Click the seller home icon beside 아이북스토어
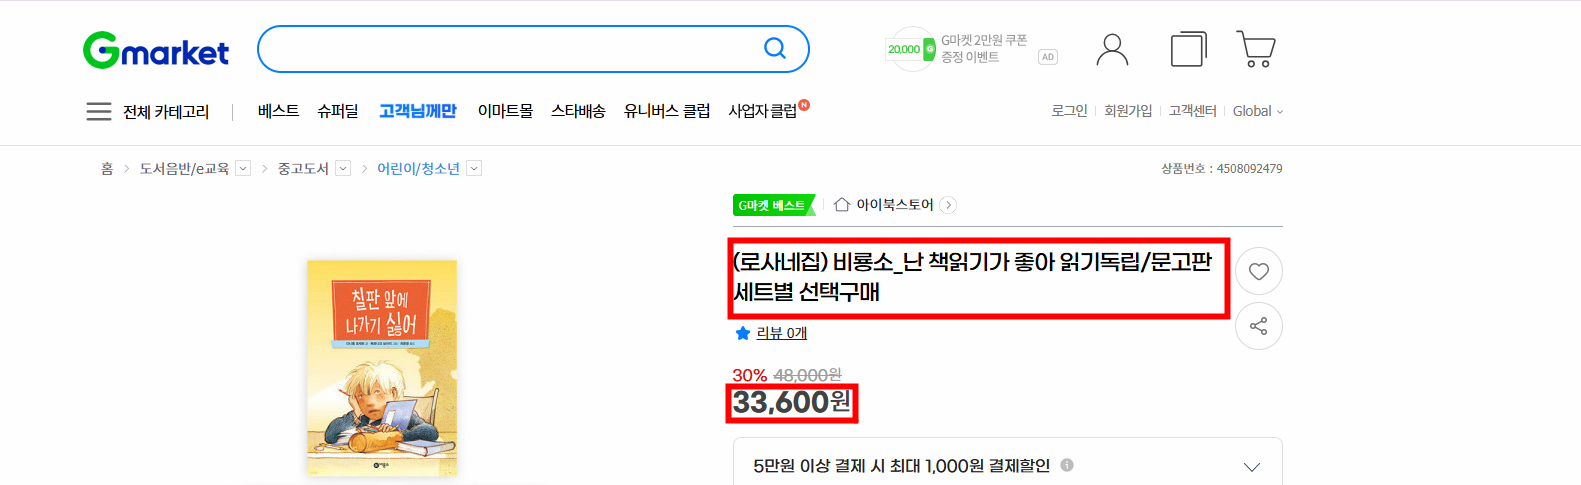1581x485 pixels. point(842,205)
